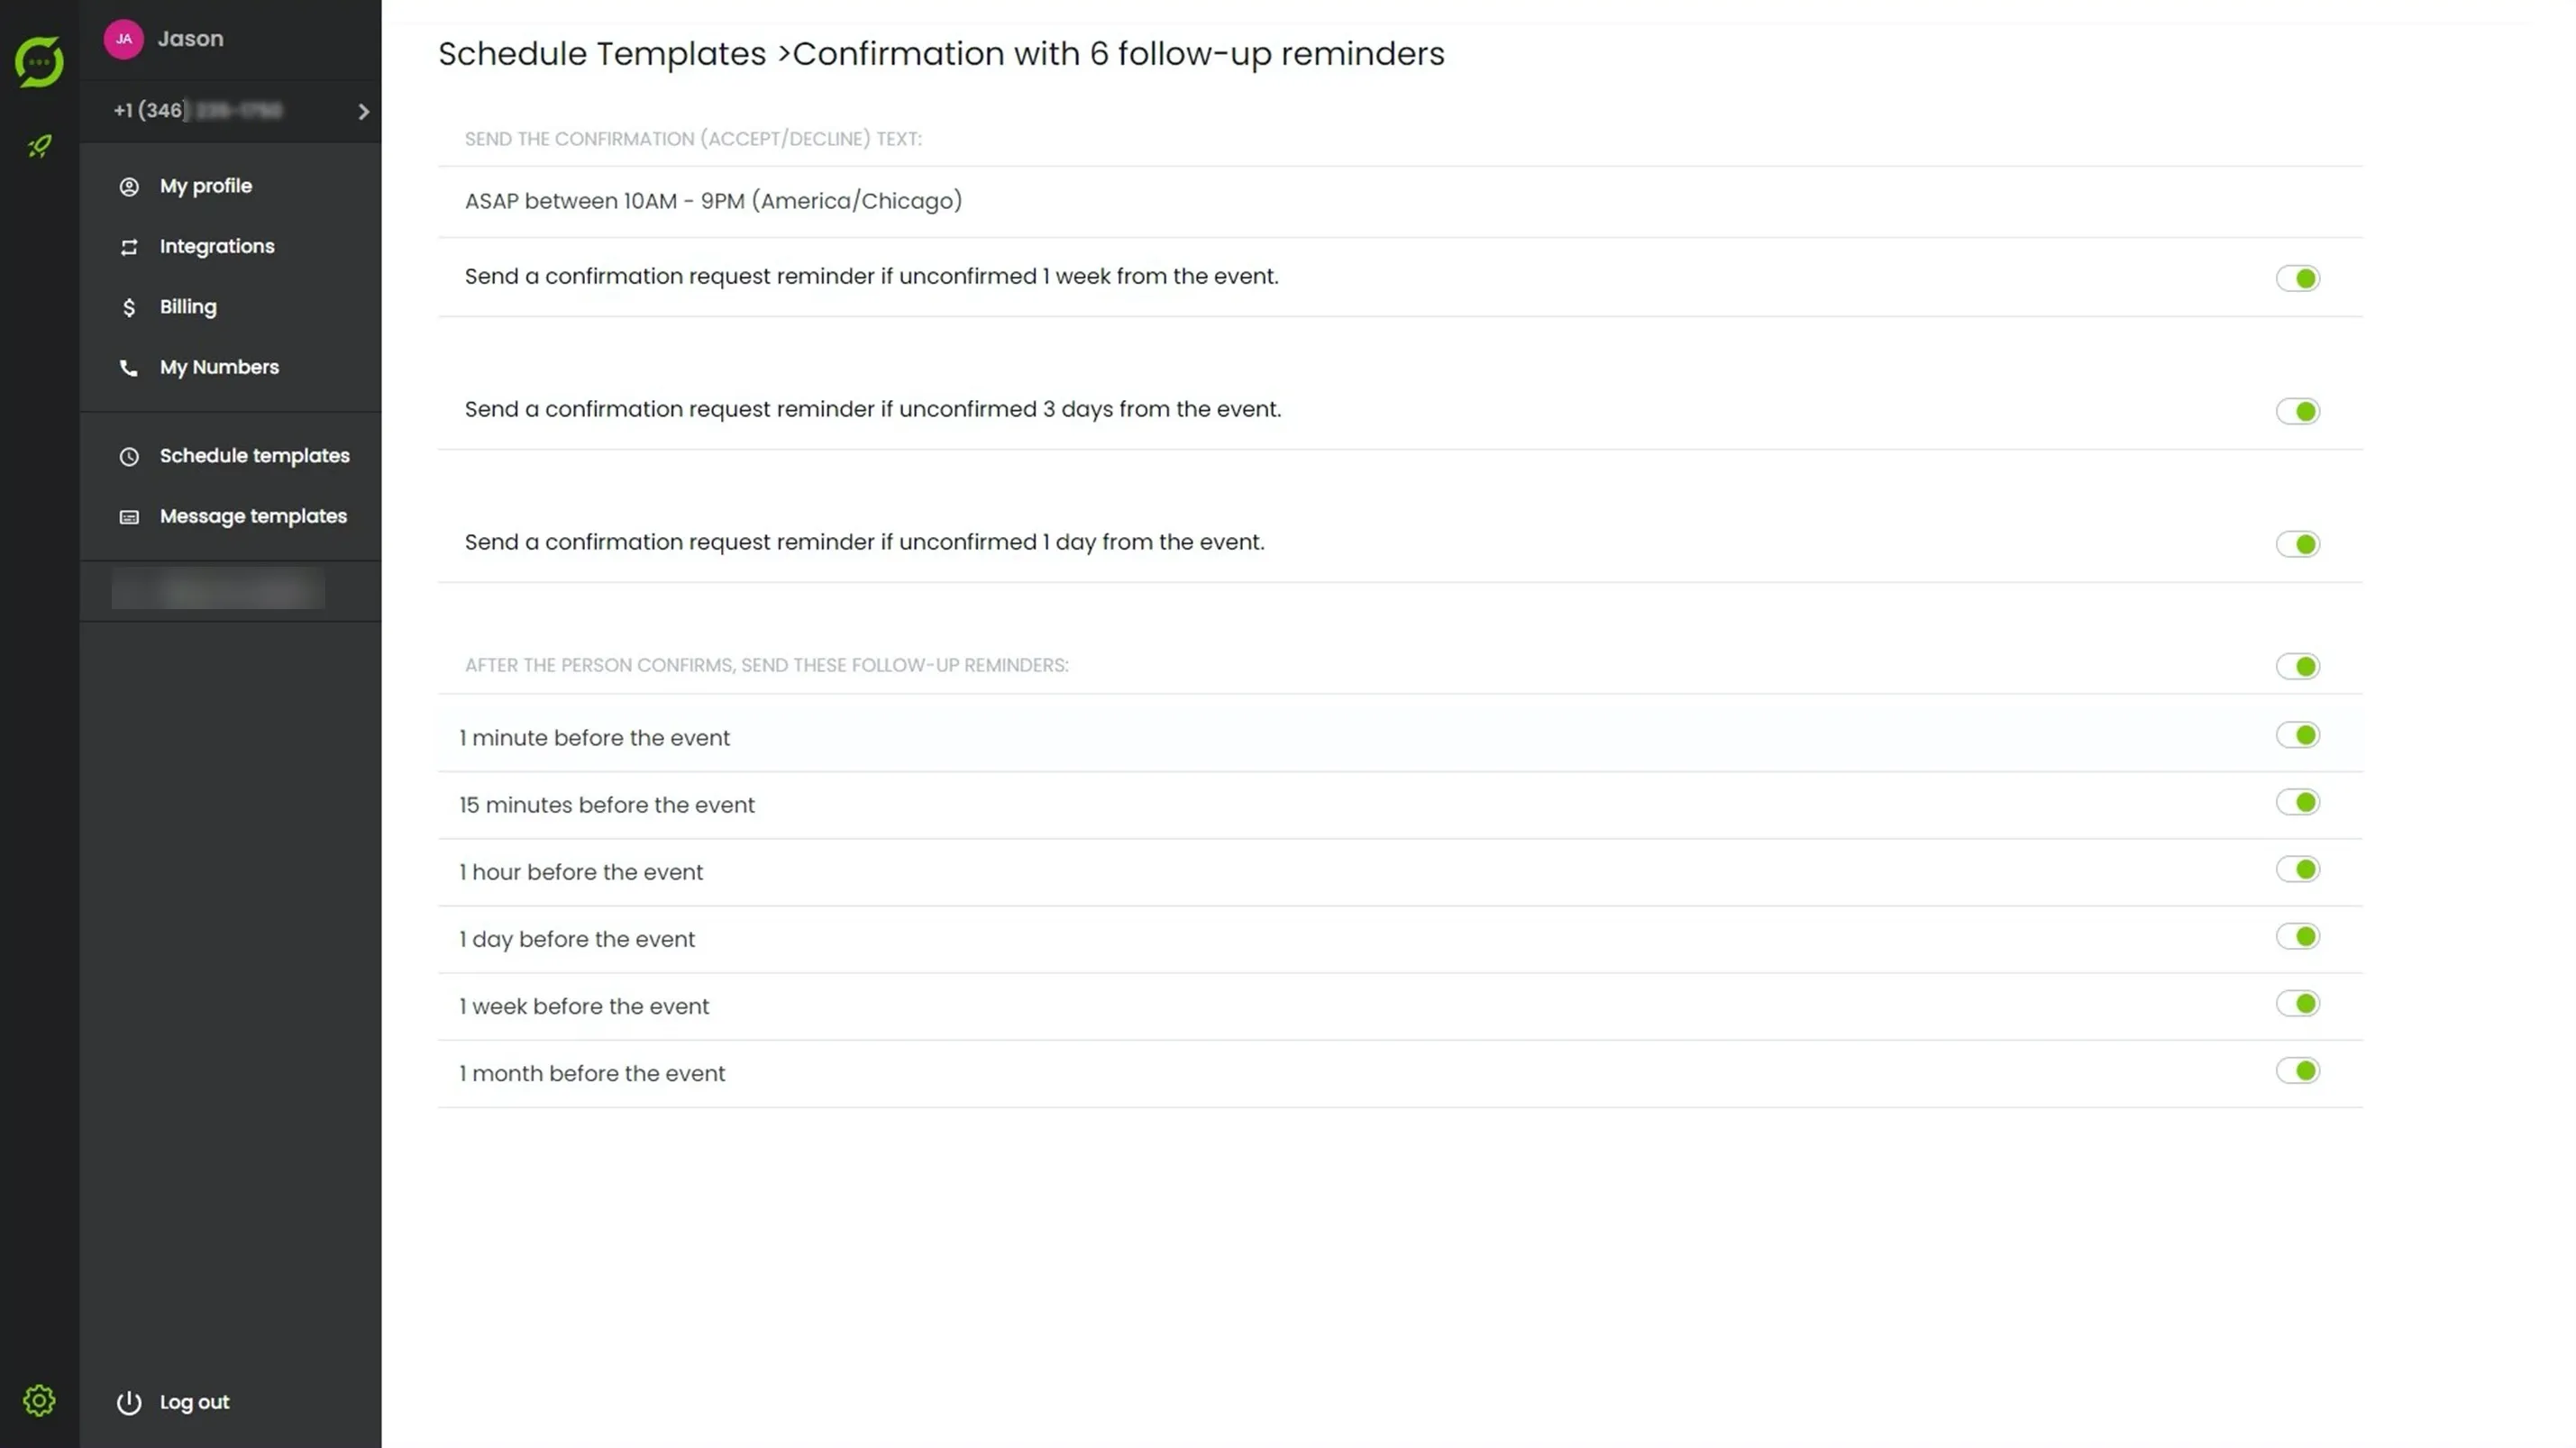The image size is (2576, 1448).
Task: Open settings via the gear icon
Action: point(39,1400)
